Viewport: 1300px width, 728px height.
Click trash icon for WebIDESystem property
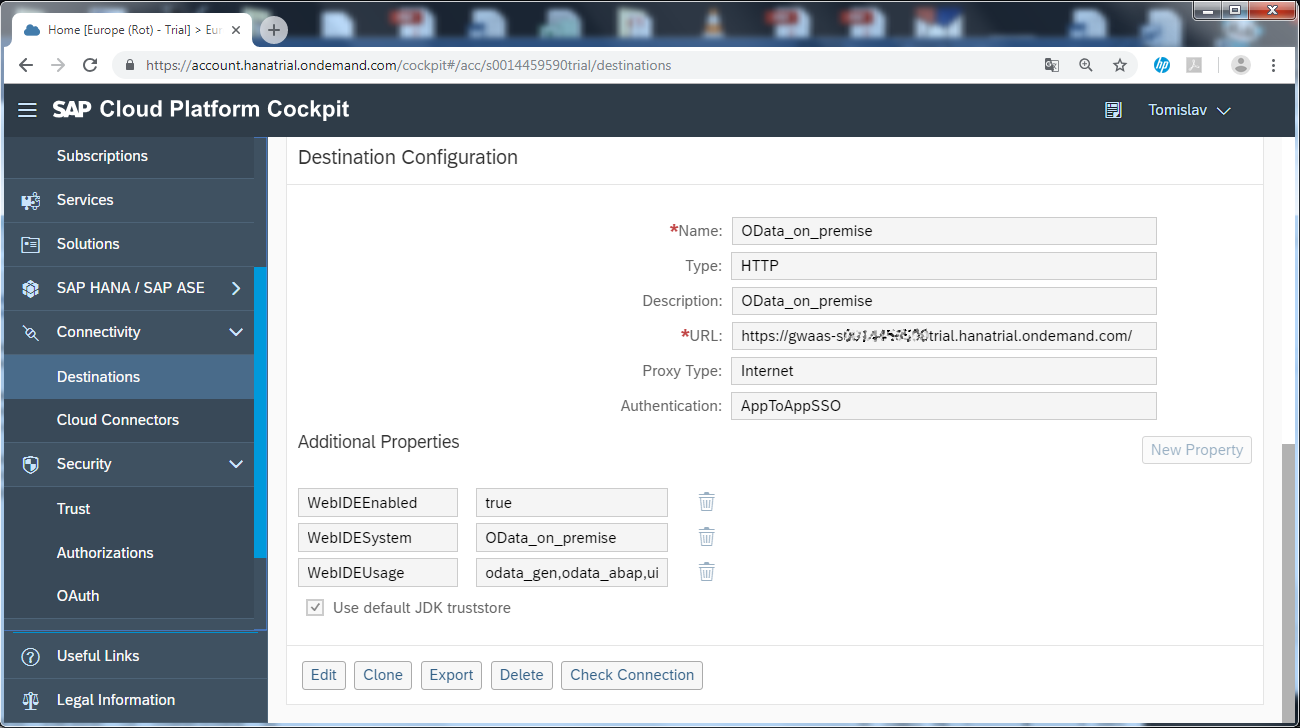pos(706,537)
